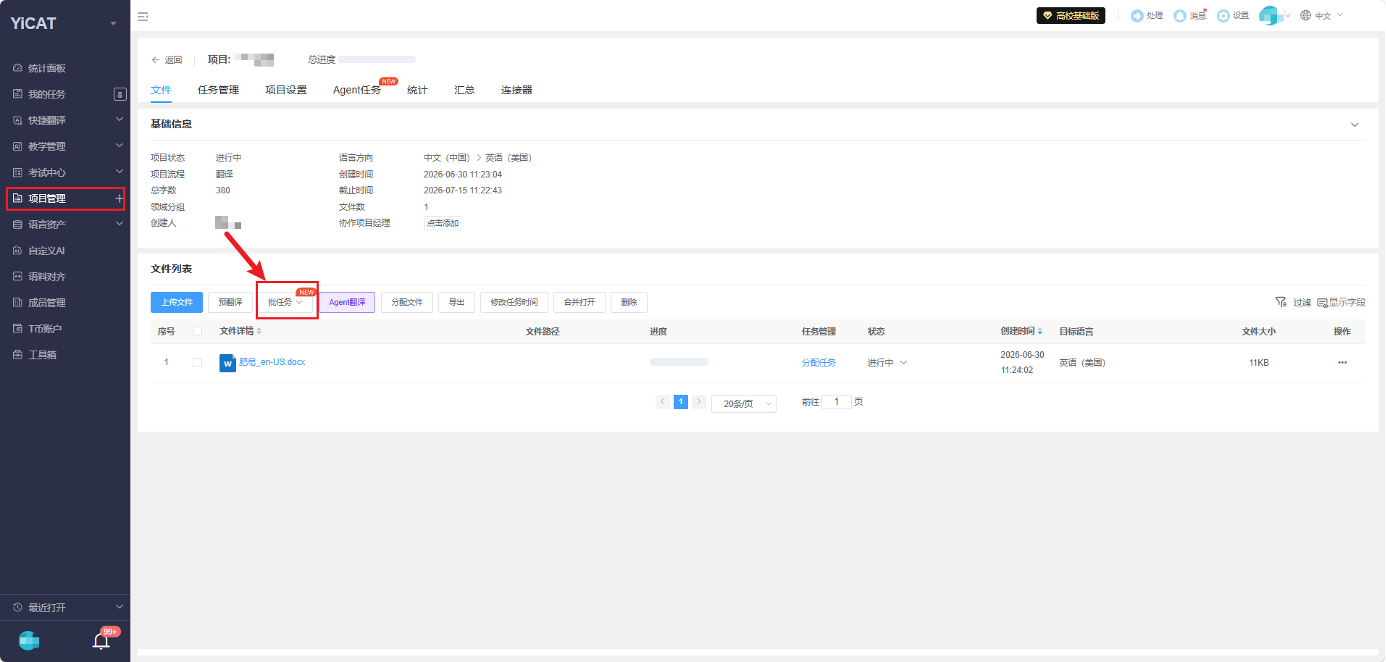Switch to the 连接器 tab
Image resolution: width=1386 pixels, height=662 pixels.
[516, 90]
